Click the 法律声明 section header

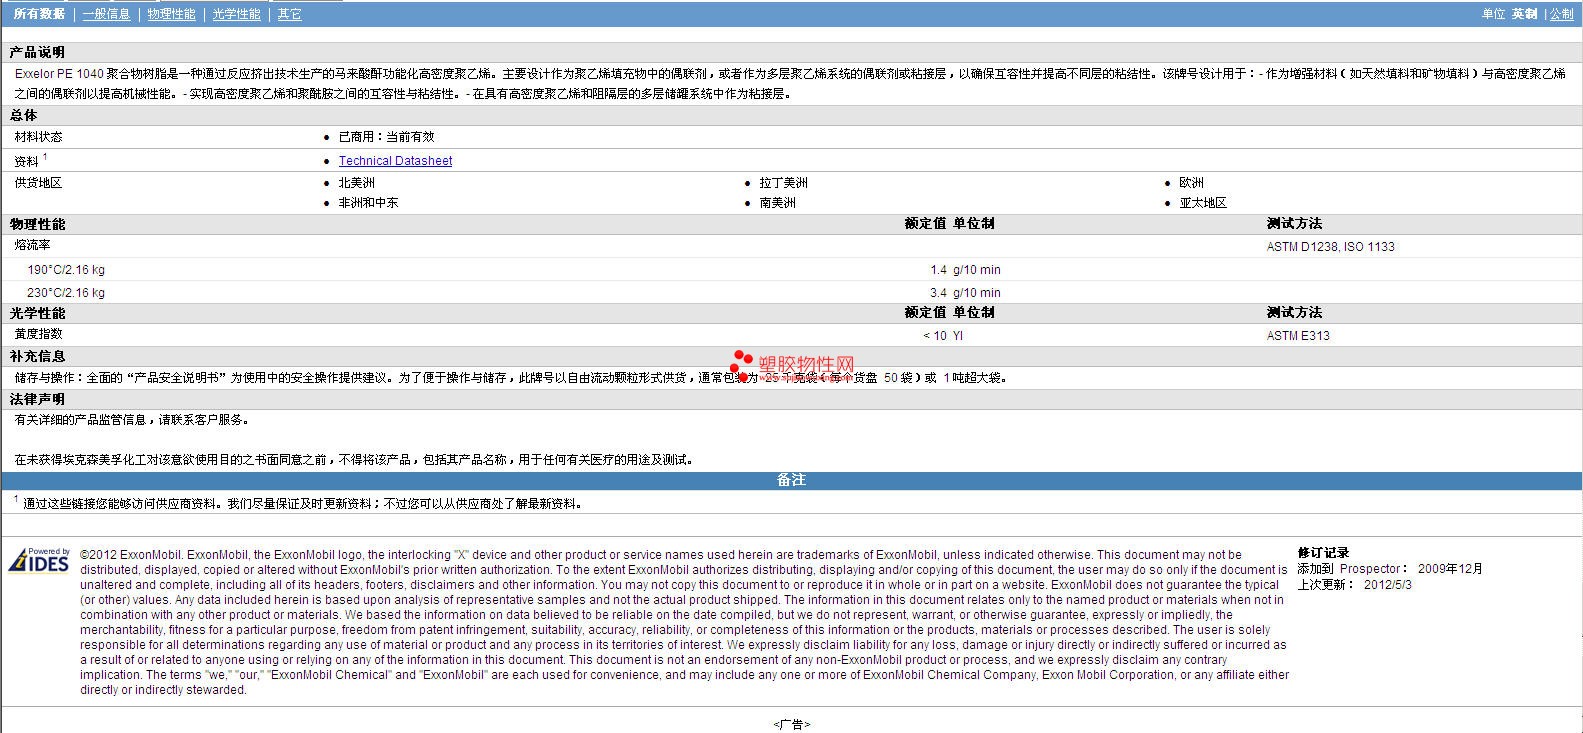click(37, 399)
